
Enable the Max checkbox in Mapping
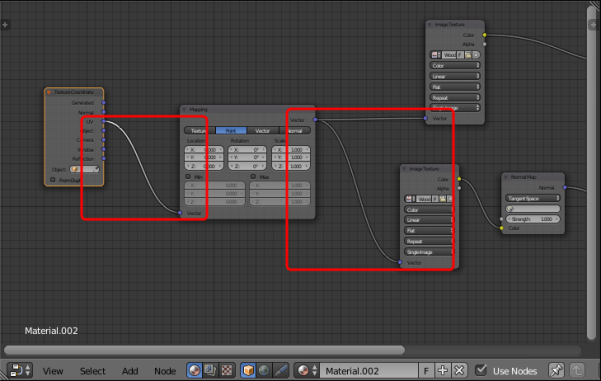253,177
